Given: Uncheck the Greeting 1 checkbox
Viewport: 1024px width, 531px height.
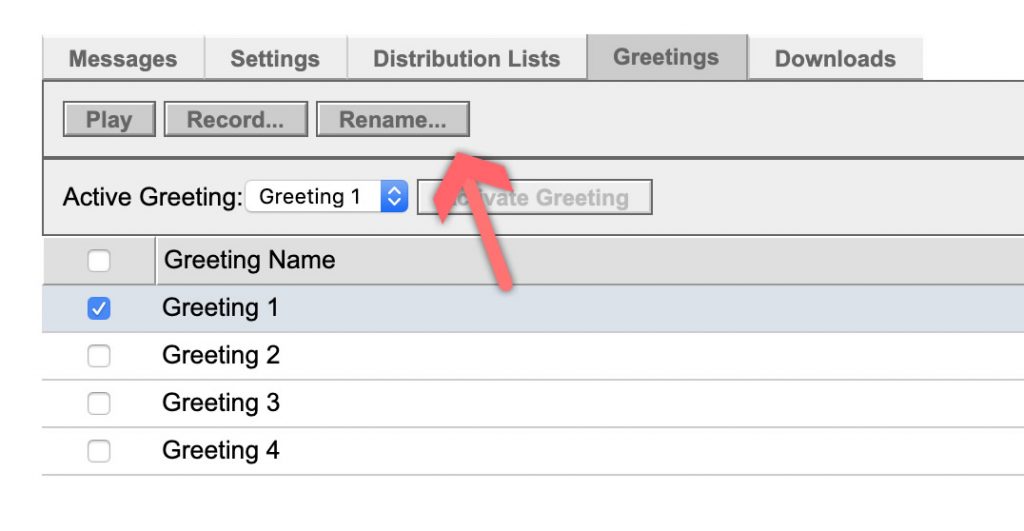Looking at the screenshot, I should 99,308.
